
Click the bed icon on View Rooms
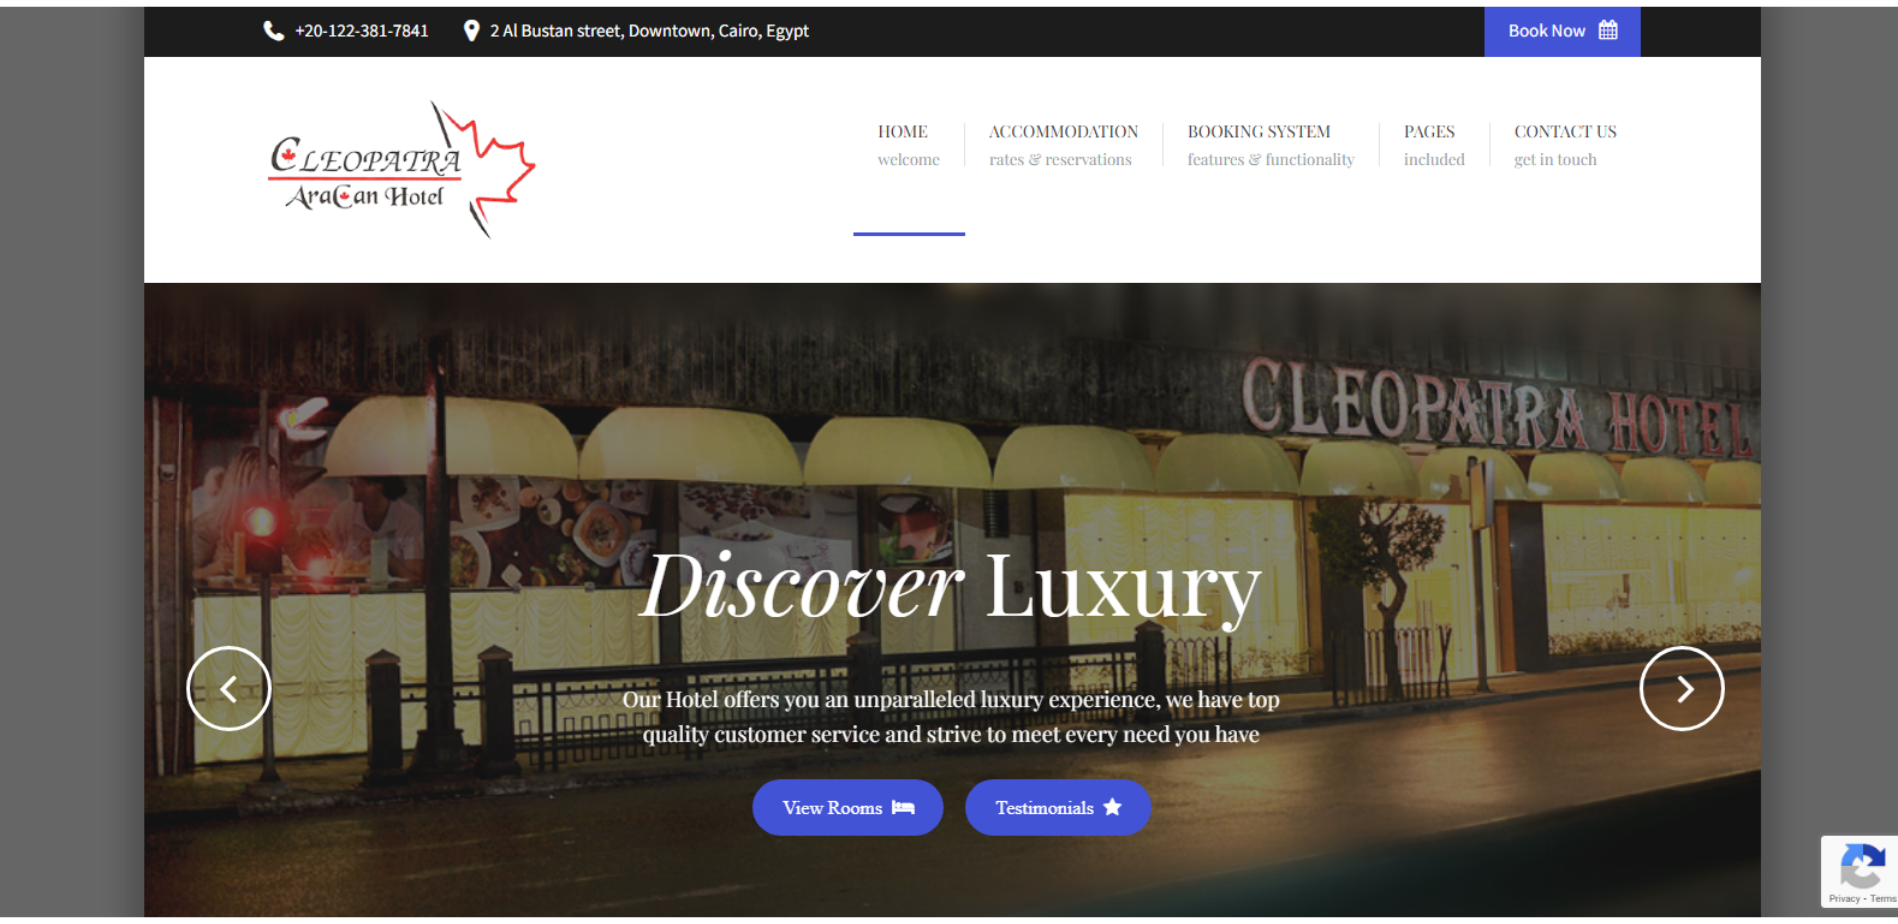tap(903, 807)
